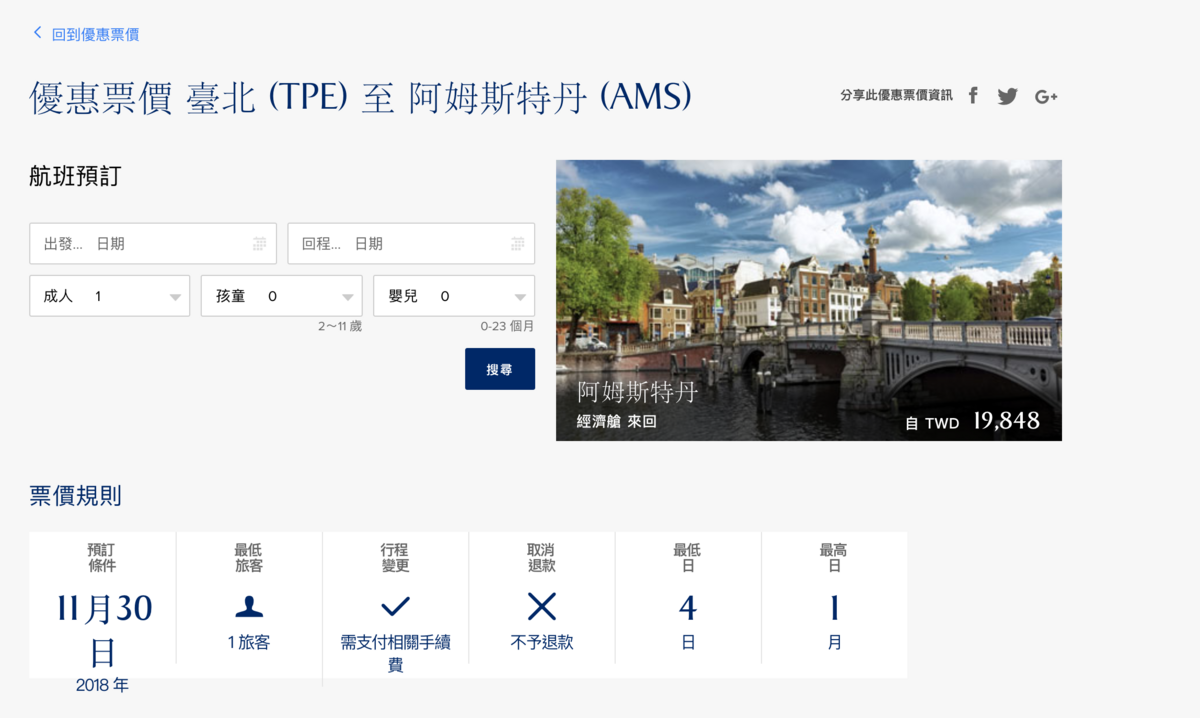
Task: Click the 不予退款 text
Action: 542,643
